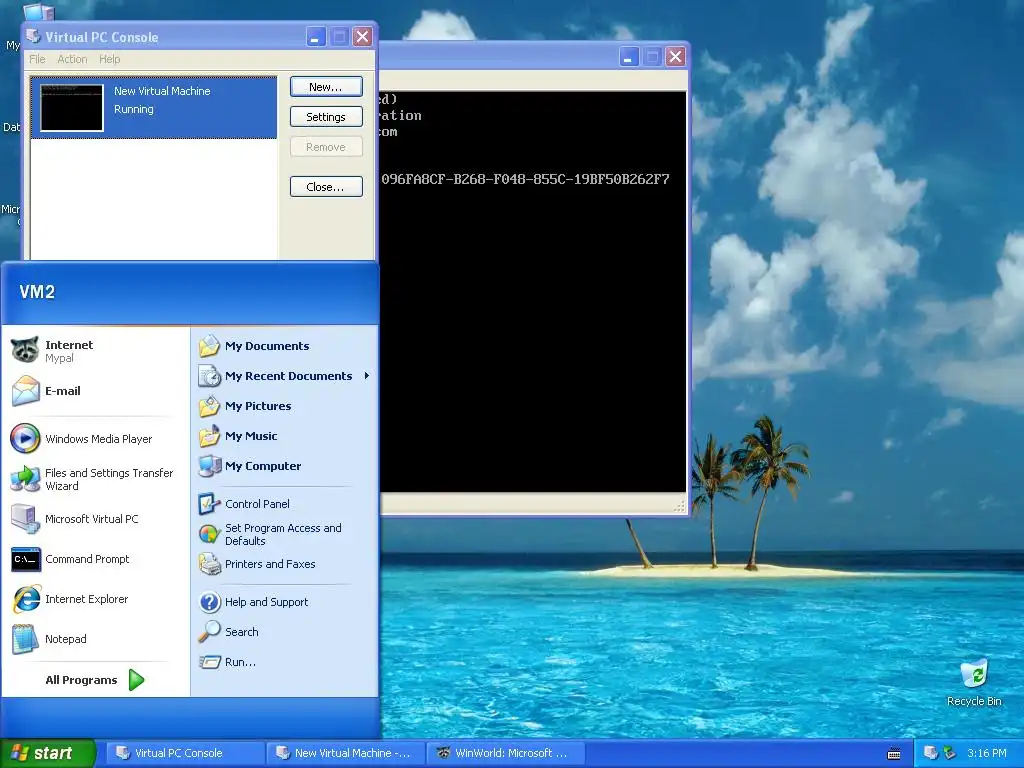Click Running status text in VM list
The image size is (1024, 768).
click(134, 109)
